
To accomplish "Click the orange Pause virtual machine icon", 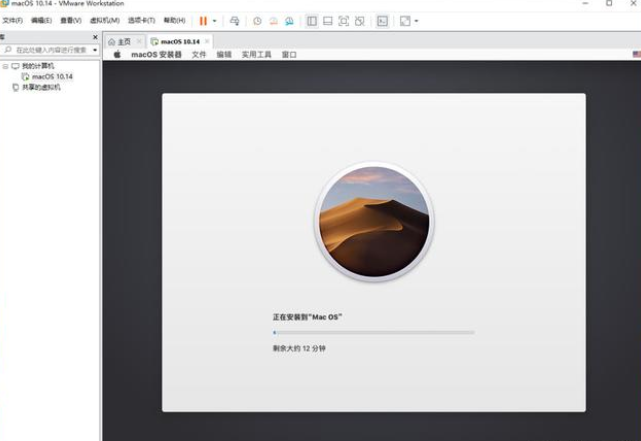I will coord(203,20).
